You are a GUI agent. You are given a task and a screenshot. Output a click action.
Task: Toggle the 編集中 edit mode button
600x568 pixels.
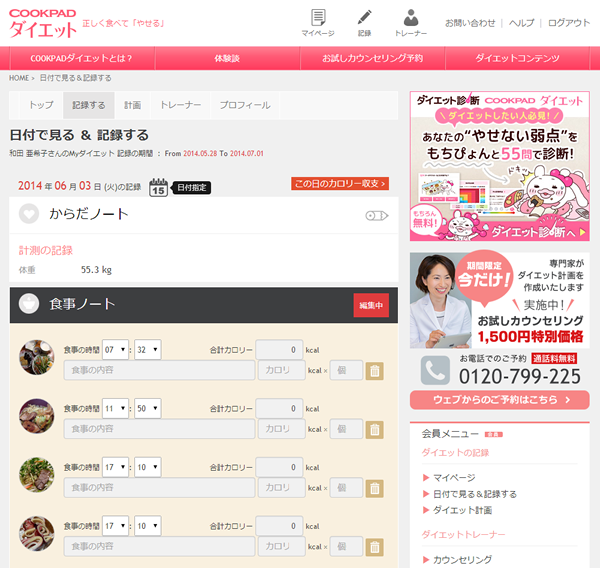pos(371,305)
